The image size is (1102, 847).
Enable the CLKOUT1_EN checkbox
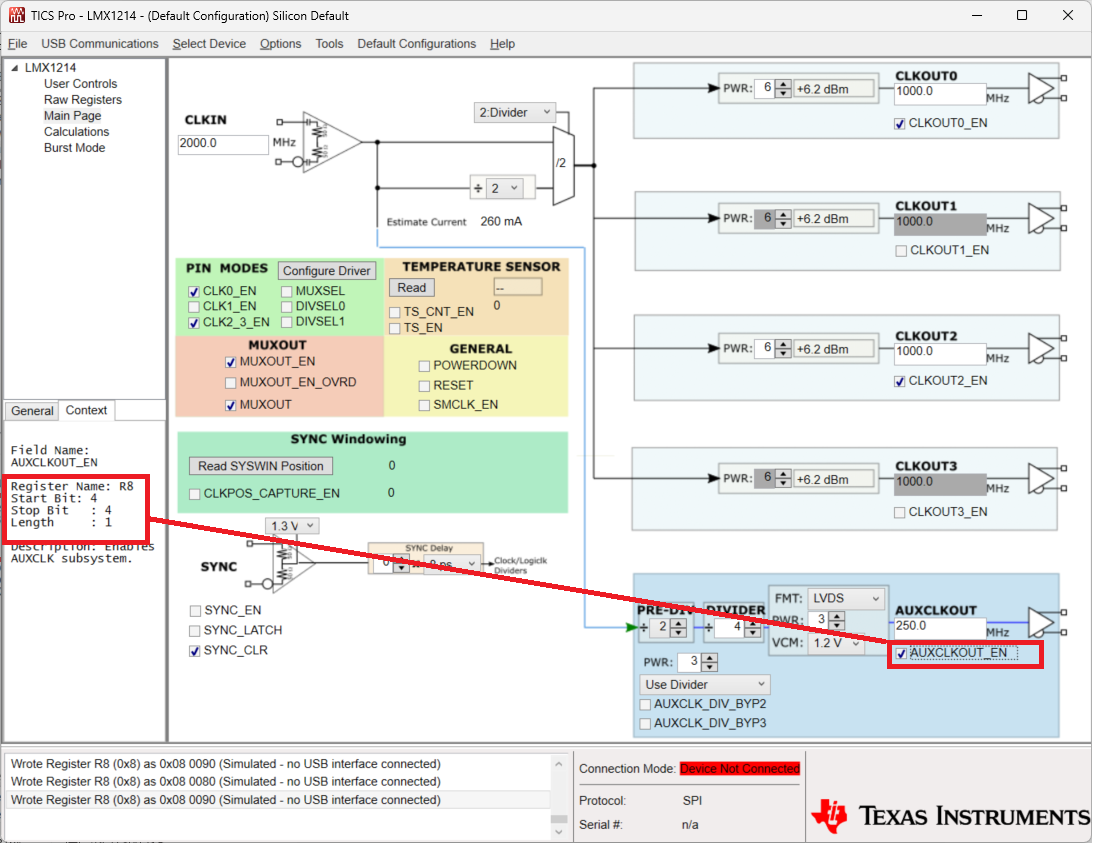pyautogui.click(x=901, y=251)
